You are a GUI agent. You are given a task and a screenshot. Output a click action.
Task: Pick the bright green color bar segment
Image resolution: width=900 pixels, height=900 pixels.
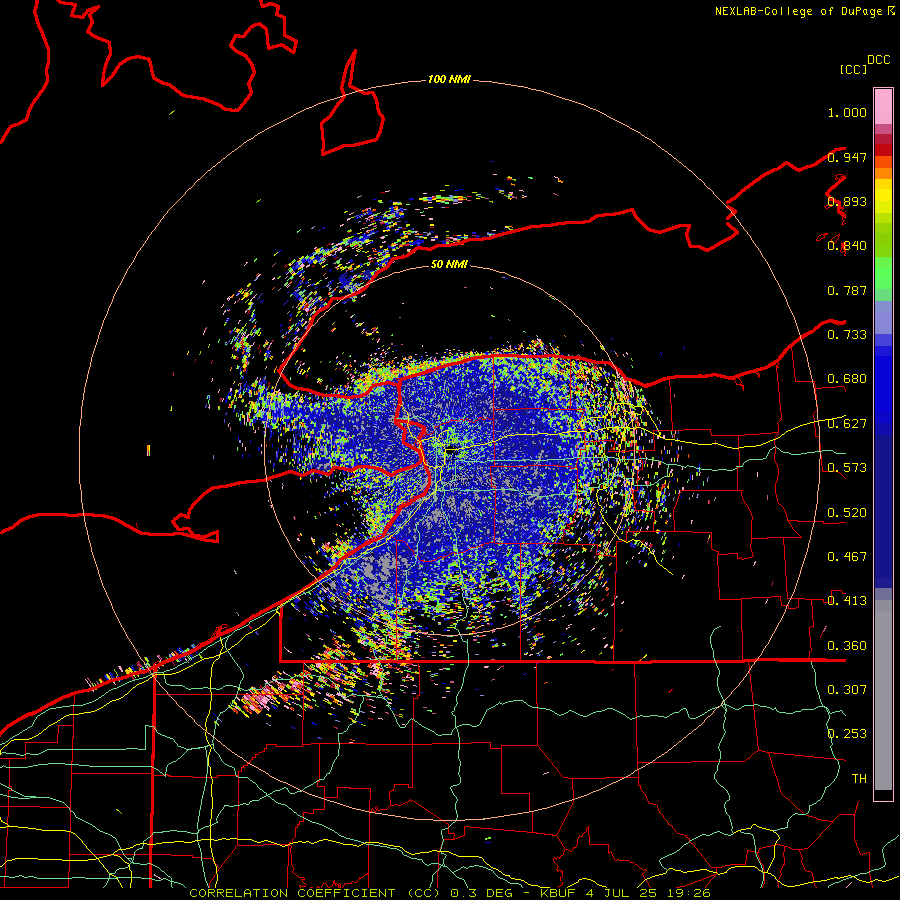pyautogui.click(x=883, y=273)
